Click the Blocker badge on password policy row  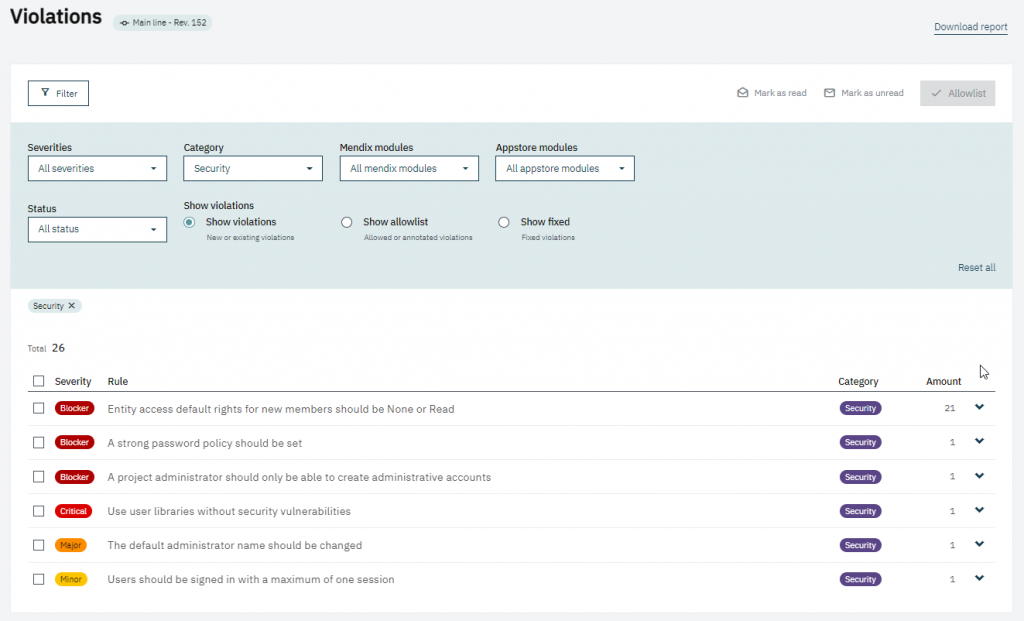pyautogui.click(x=74, y=443)
